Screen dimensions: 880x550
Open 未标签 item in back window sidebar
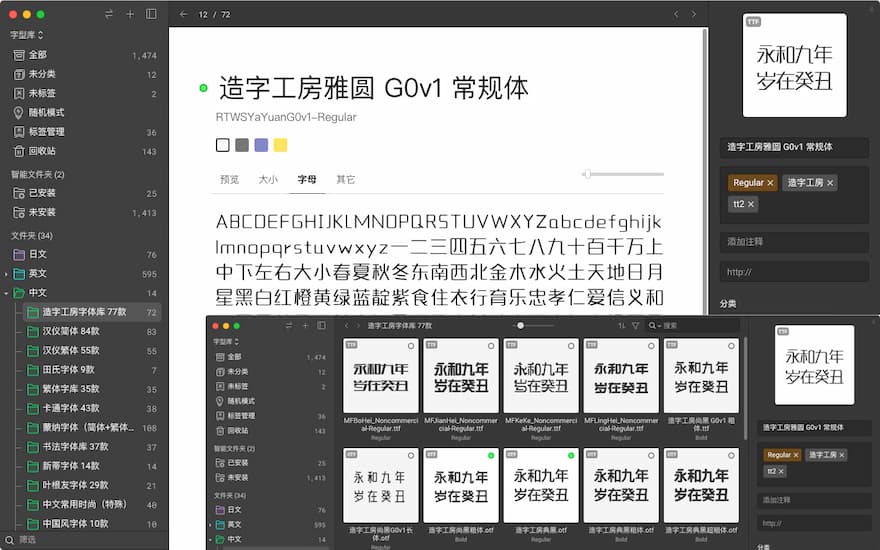84,93
